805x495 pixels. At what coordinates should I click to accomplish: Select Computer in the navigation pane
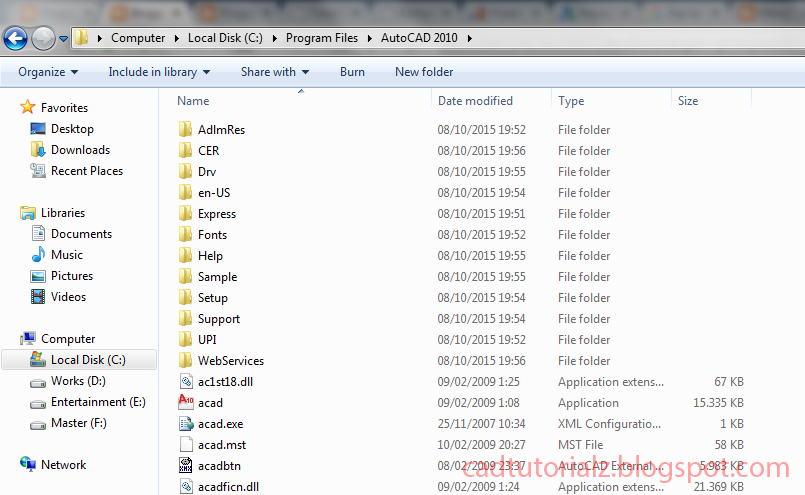68,339
